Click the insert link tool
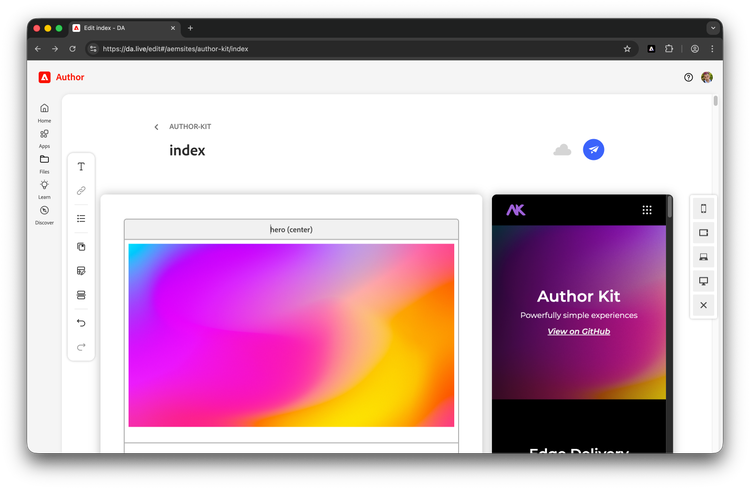 click(x=81, y=190)
